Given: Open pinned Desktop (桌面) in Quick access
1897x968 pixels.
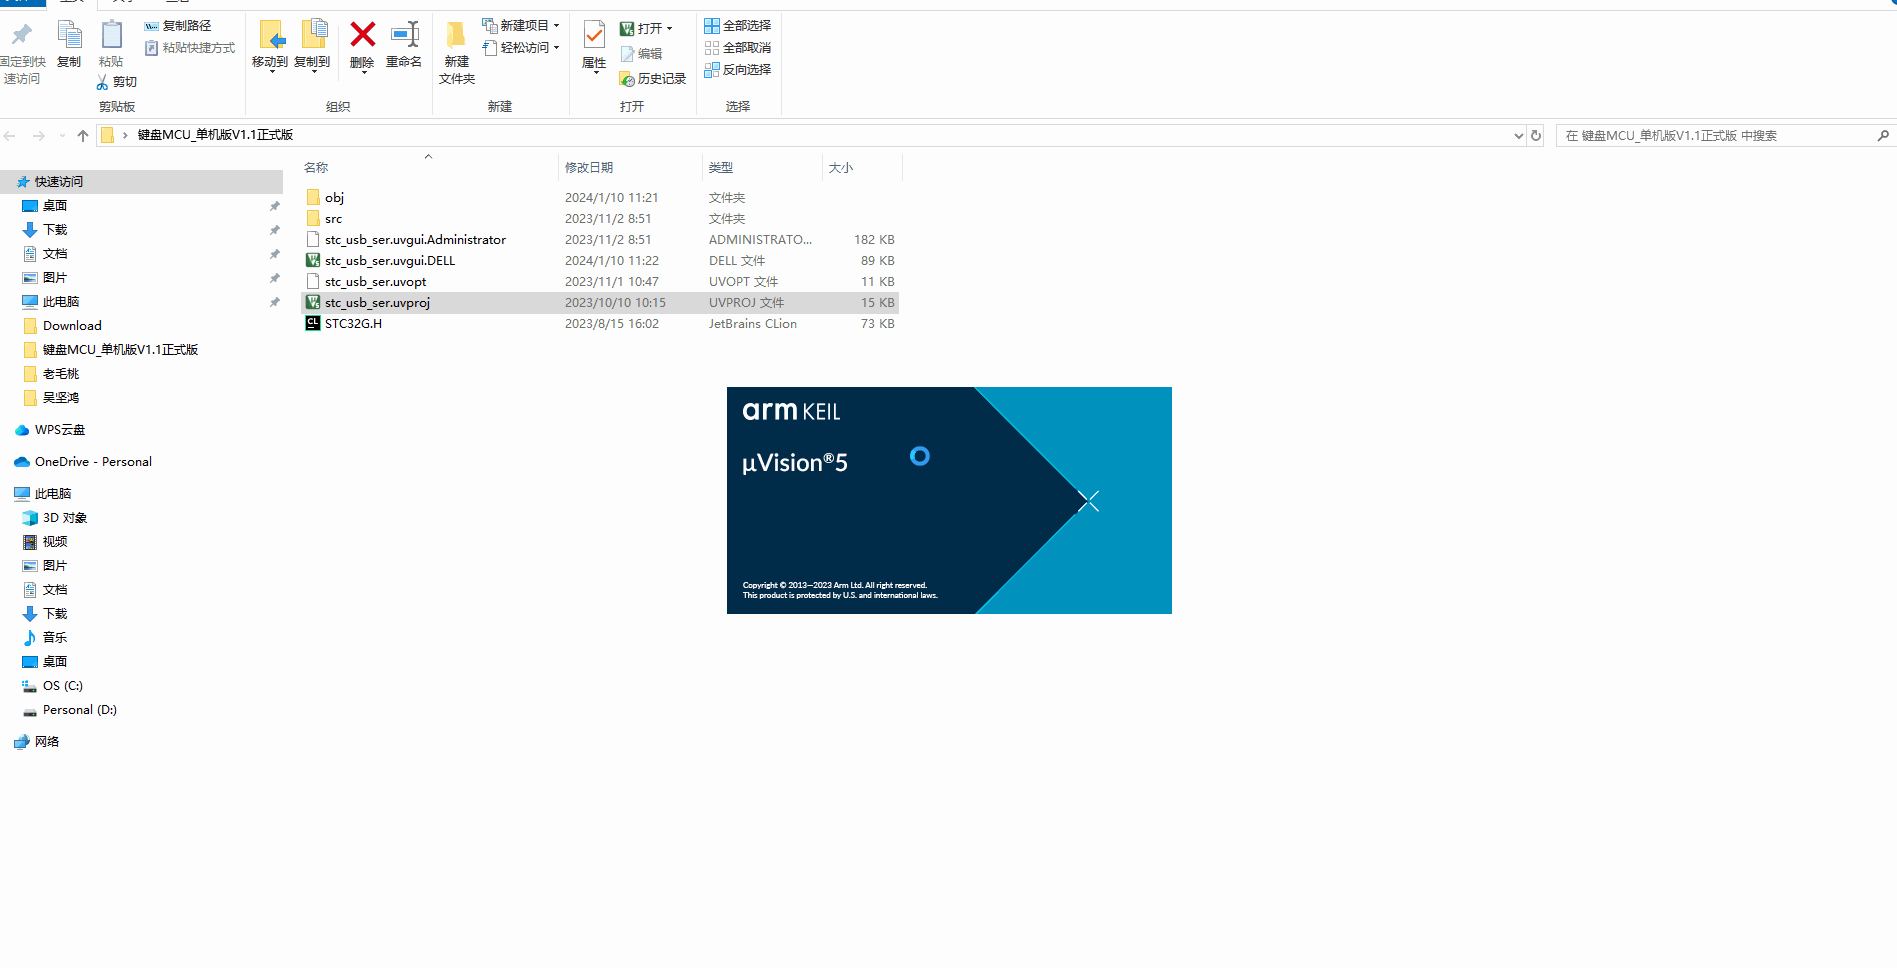Looking at the screenshot, I should [55, 206].
